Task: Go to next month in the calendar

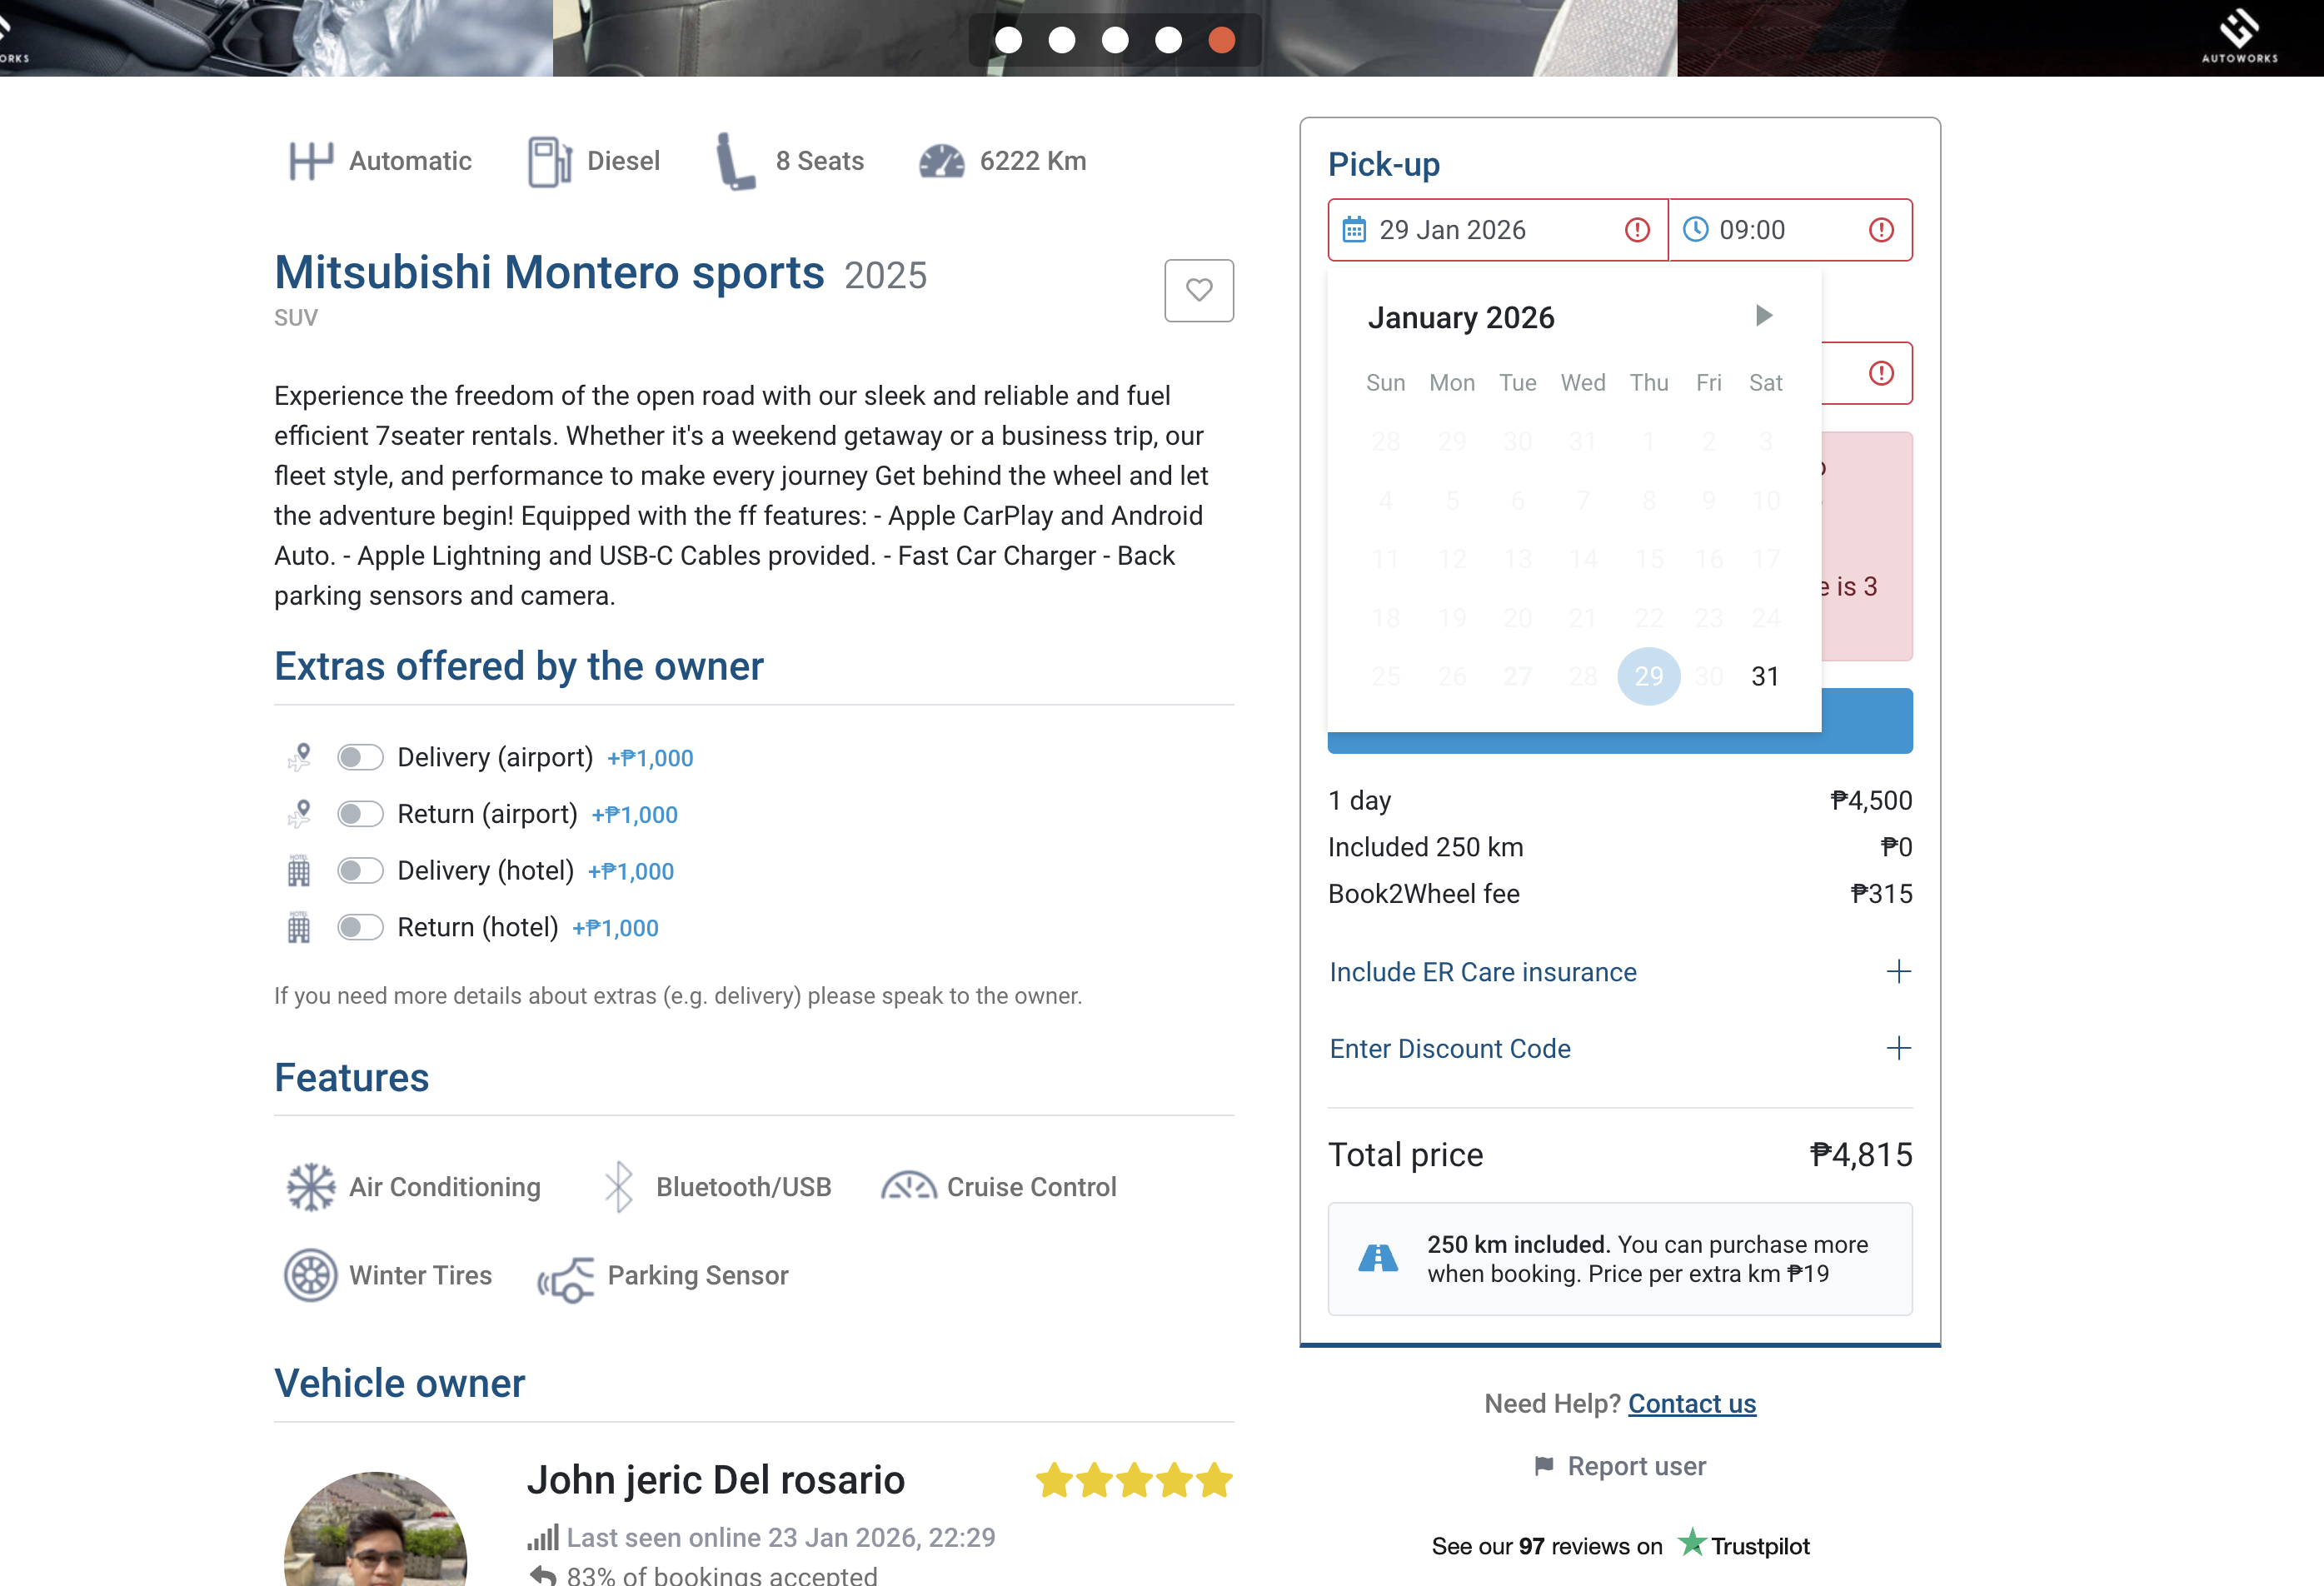Action: tap(1764, 316)
